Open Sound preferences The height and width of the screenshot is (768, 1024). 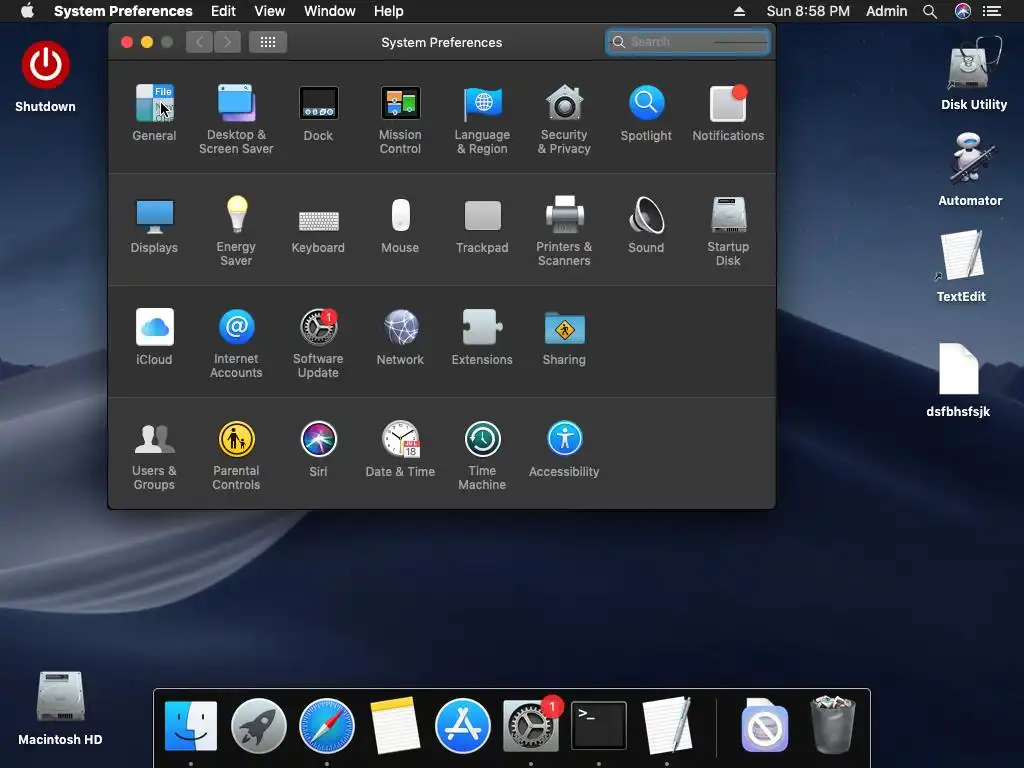[x=646, y=225]
